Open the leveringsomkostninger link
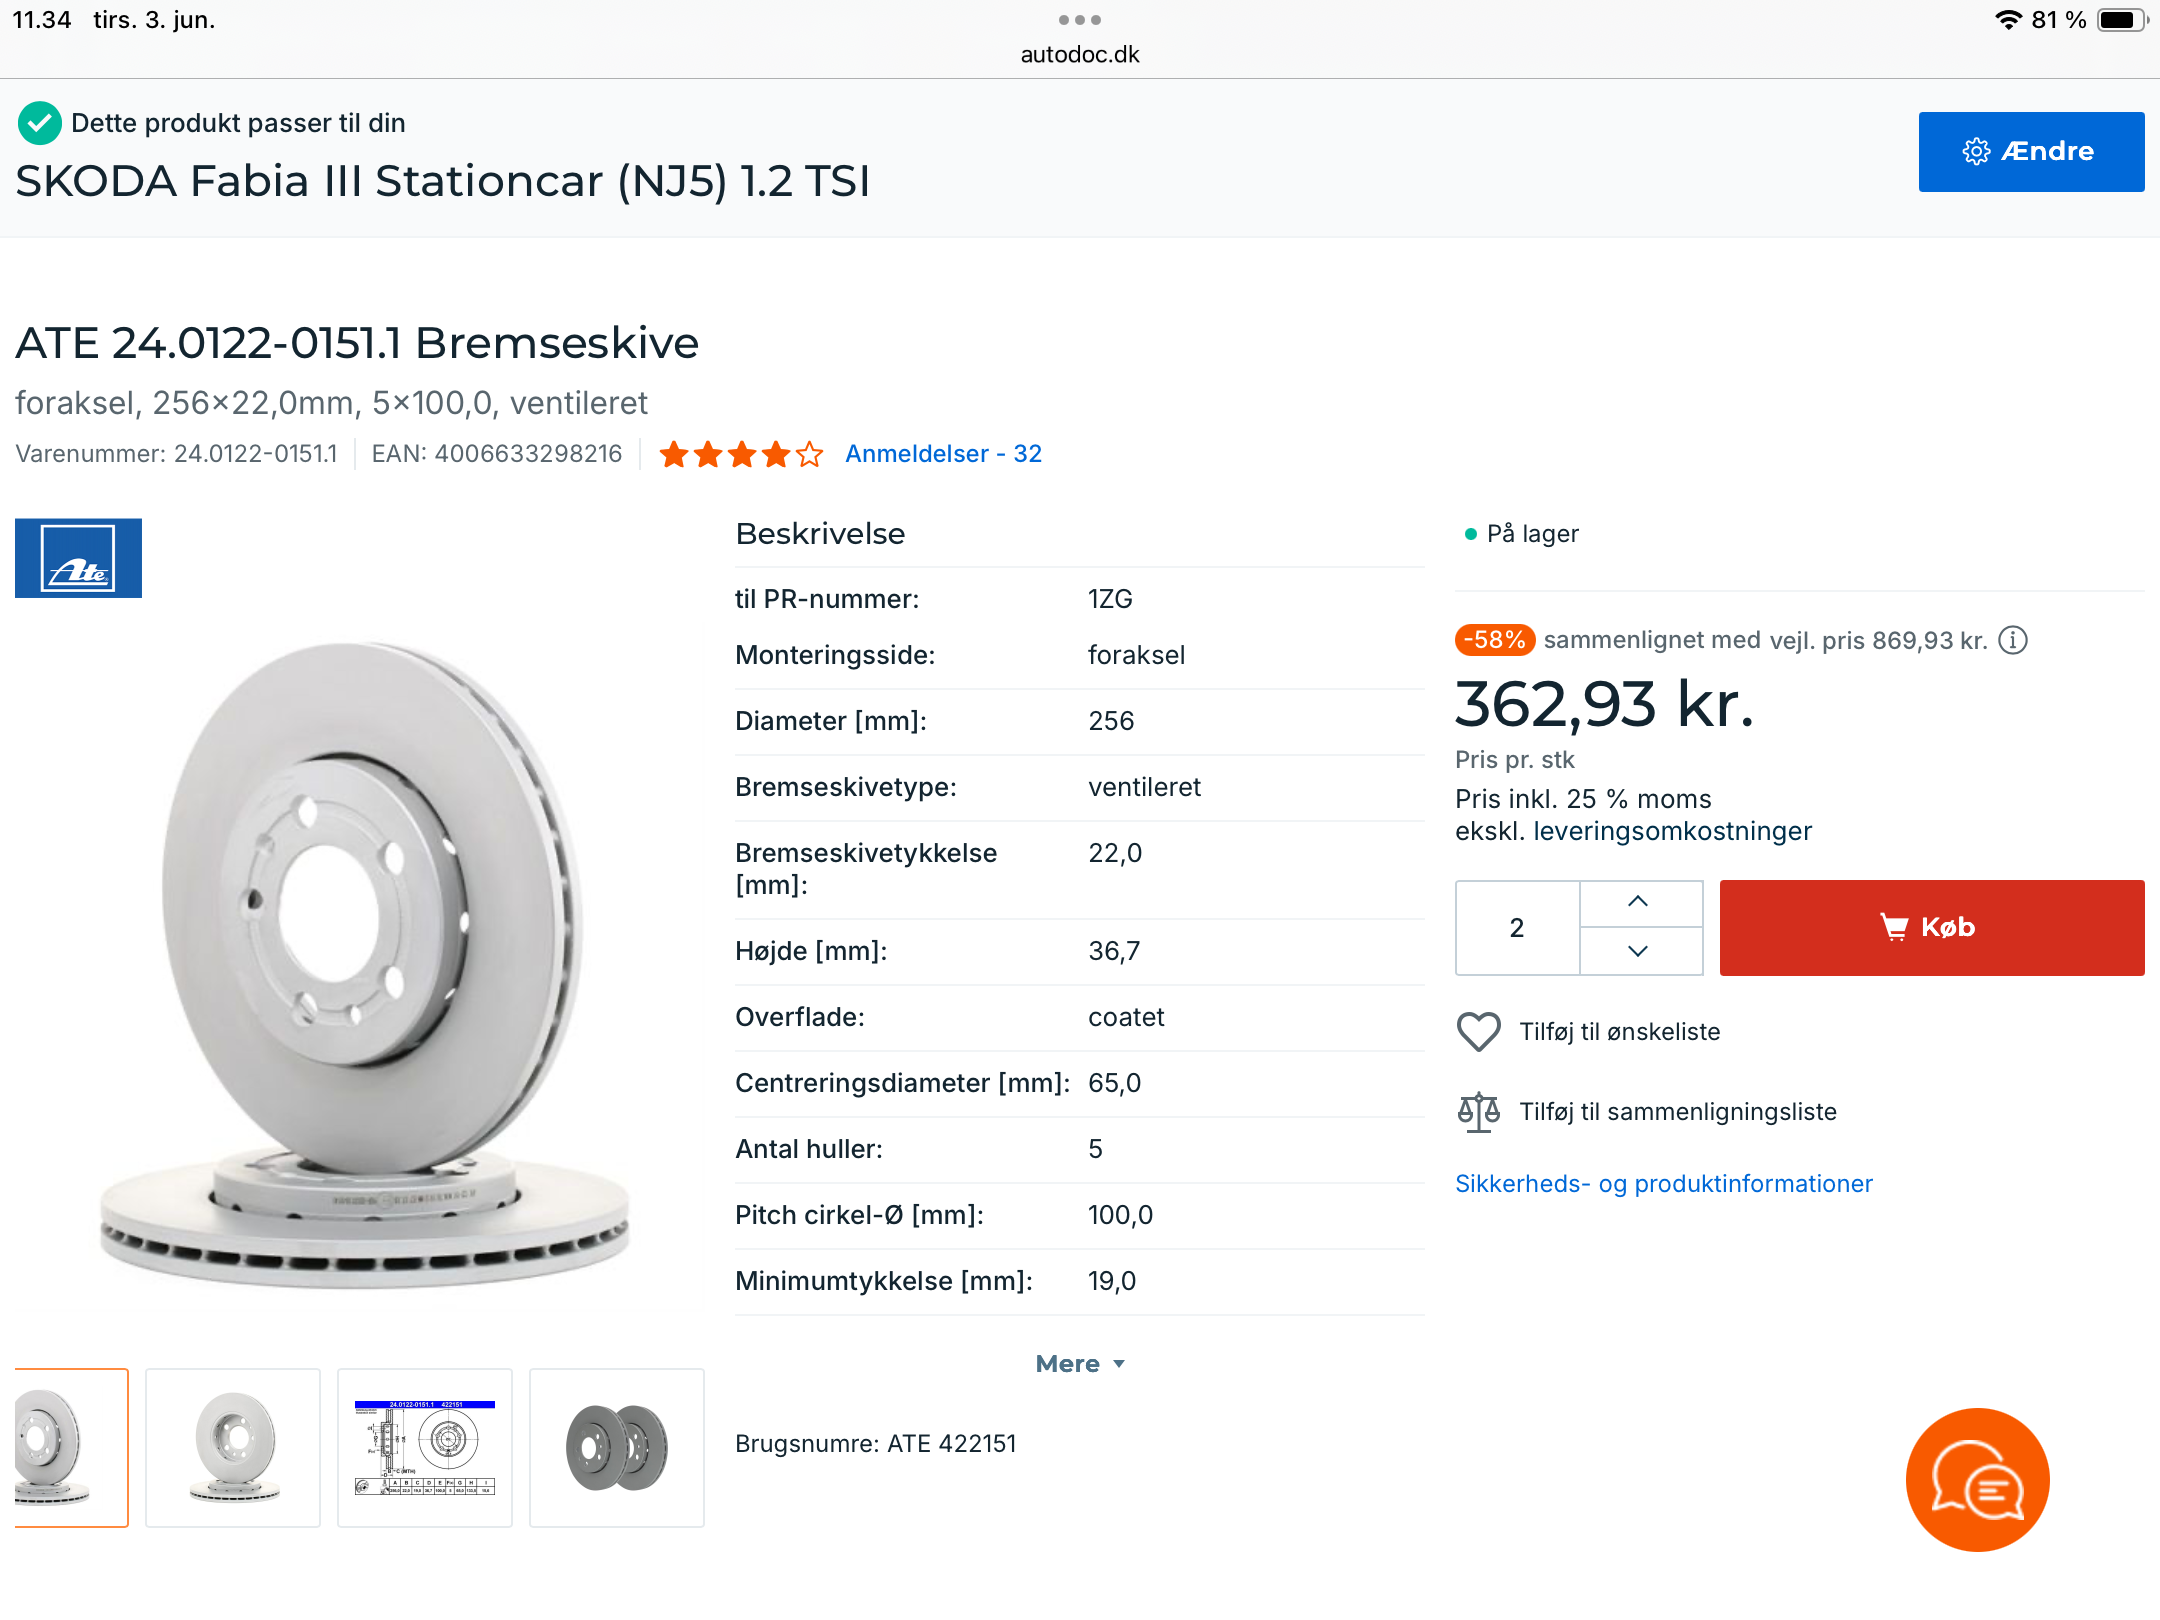The height and width of the screenshot is (1620, 2160). (x=1672, y=831)
